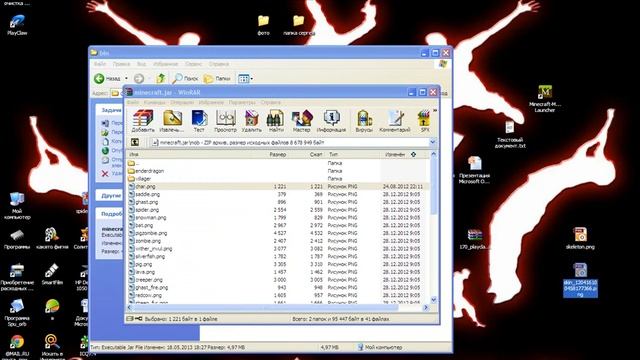Sort WinRAR list by Размер column
640x360 pixels.
point(277,154)
